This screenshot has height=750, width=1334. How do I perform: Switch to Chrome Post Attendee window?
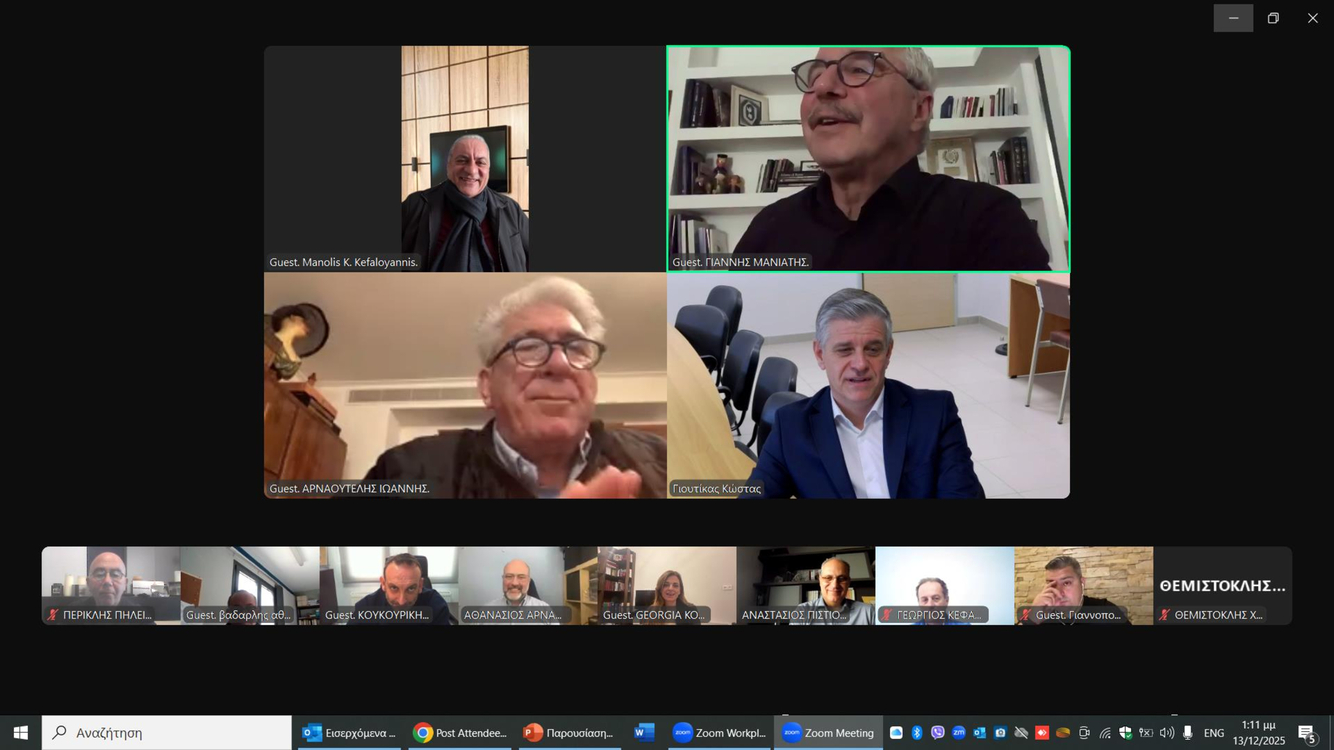[x=461, y=733]
